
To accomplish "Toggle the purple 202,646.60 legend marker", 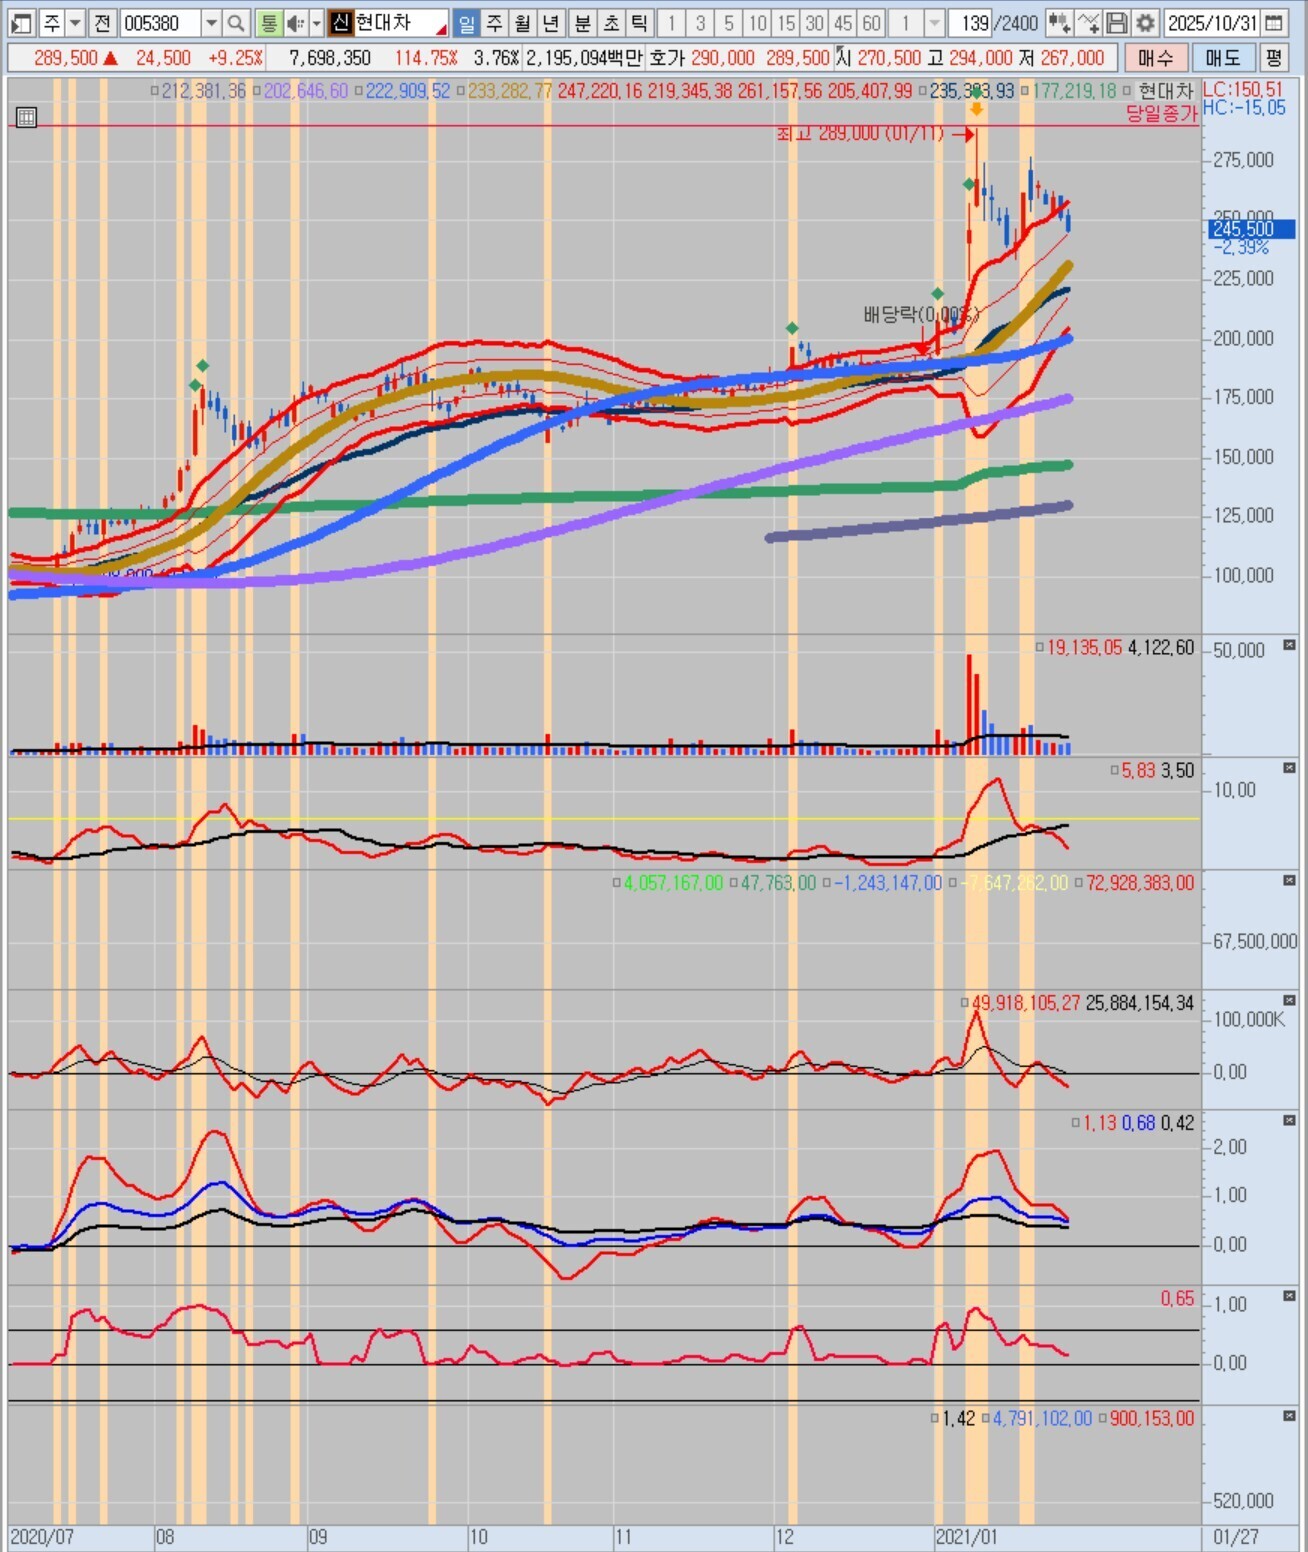I will pyautogui.click(x=257, y=91).
